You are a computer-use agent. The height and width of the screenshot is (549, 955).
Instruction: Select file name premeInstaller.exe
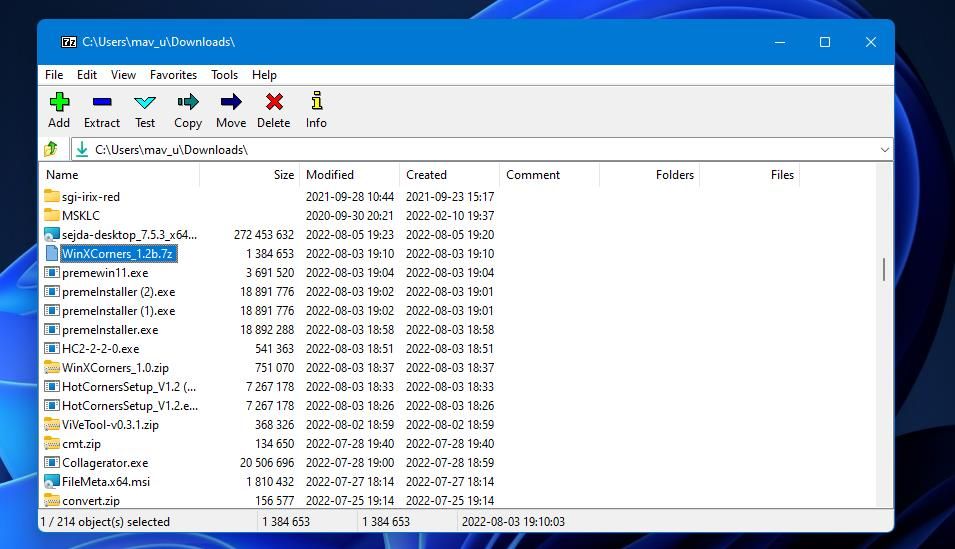tap(110, 330)
